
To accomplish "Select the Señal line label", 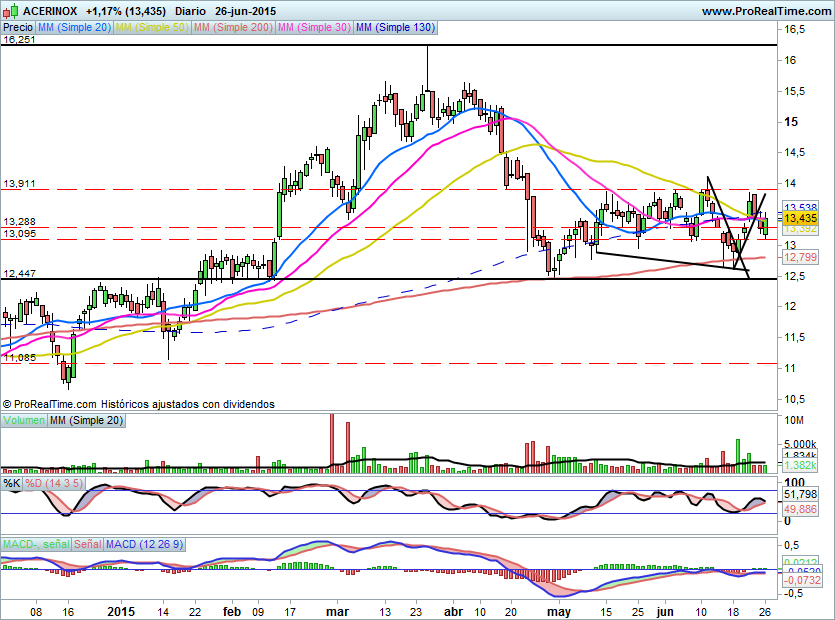I will [x=87, y=544].
